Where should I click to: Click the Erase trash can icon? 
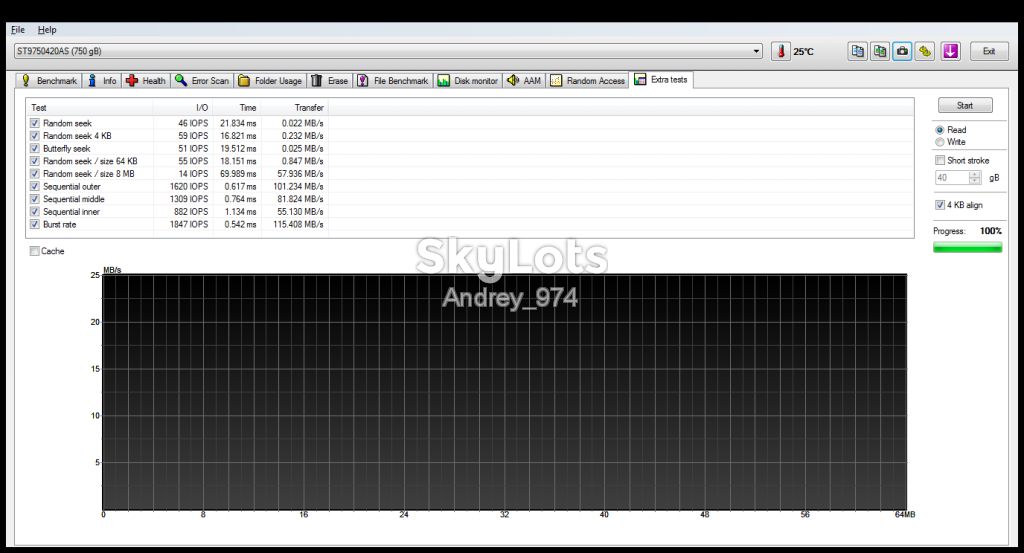pyautogui.click(x=317, y=80)
